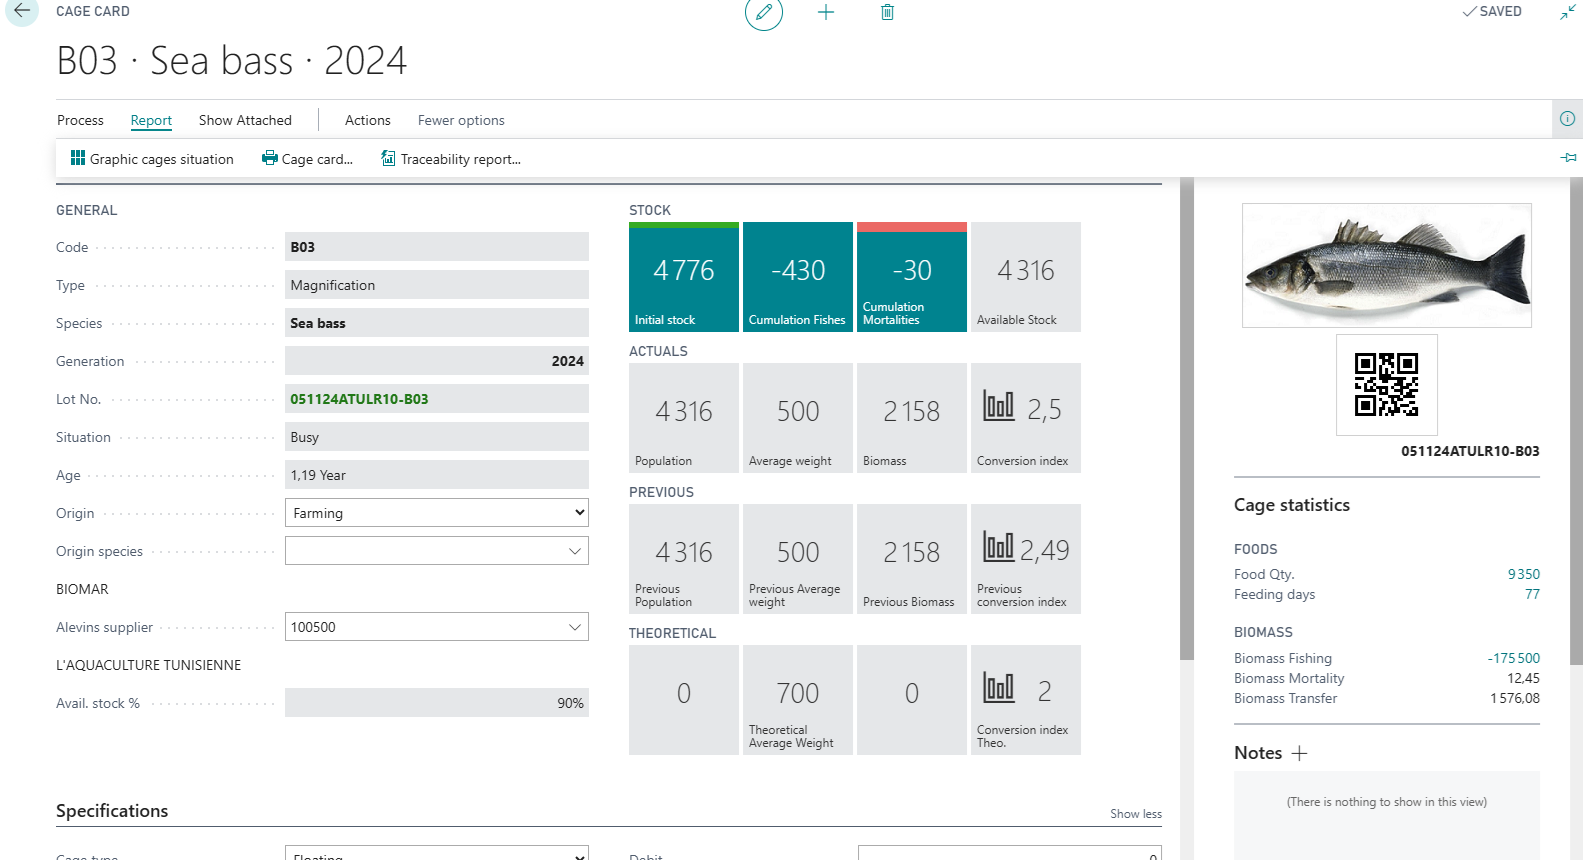Click the trash delete icon

(887, 12)
